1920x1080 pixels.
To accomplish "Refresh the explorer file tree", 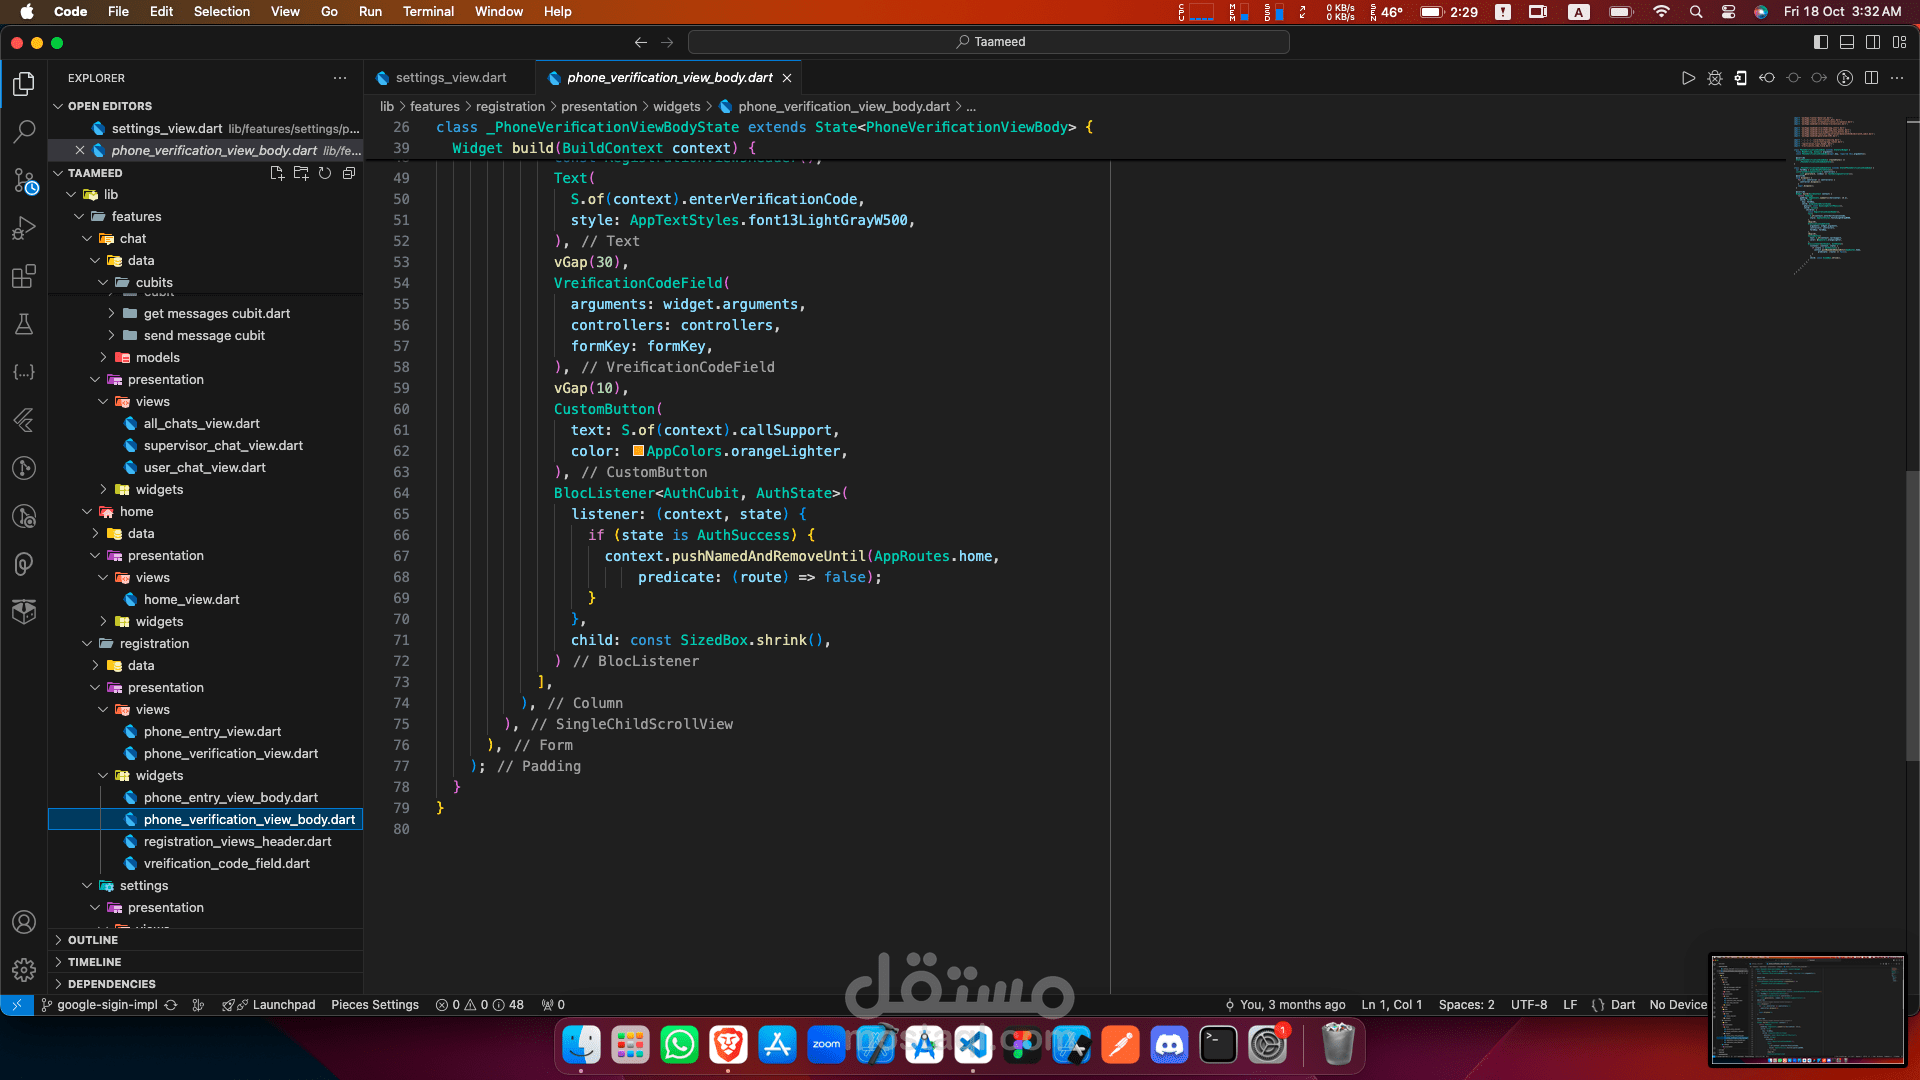I will (x=325, y=173).
